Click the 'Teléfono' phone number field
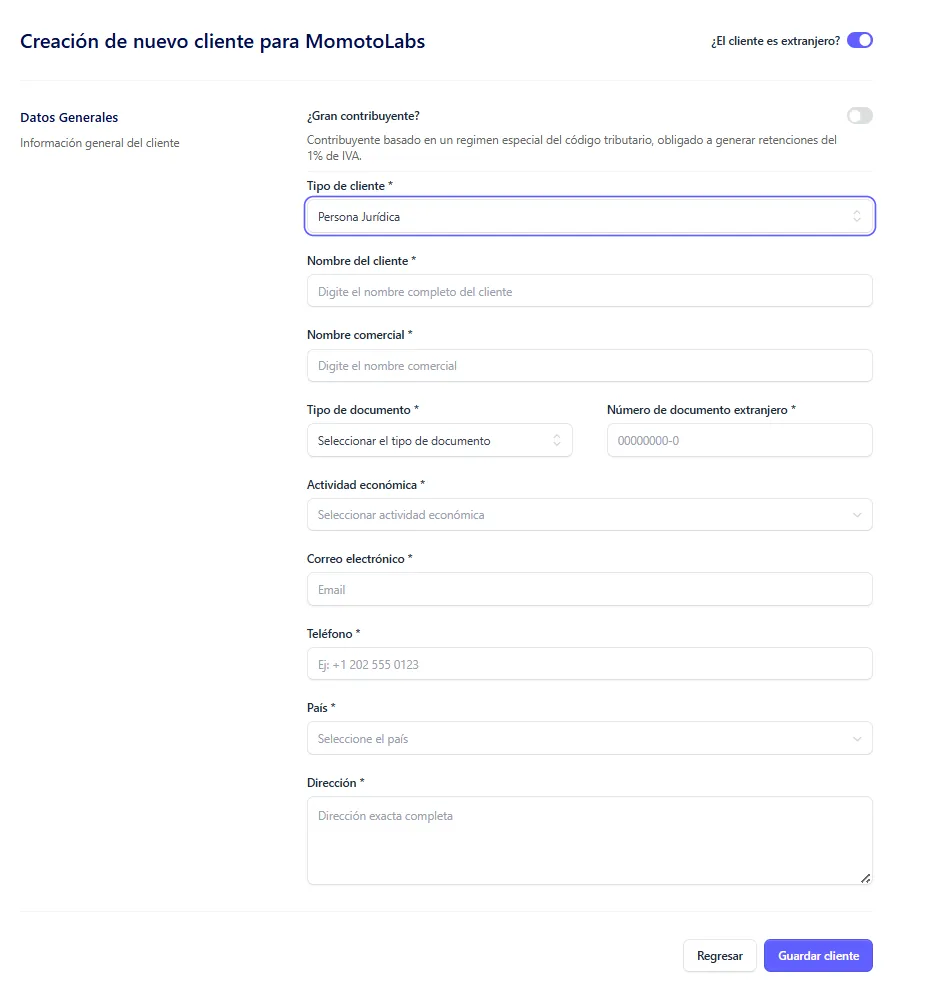 click(x=589, y=663)
